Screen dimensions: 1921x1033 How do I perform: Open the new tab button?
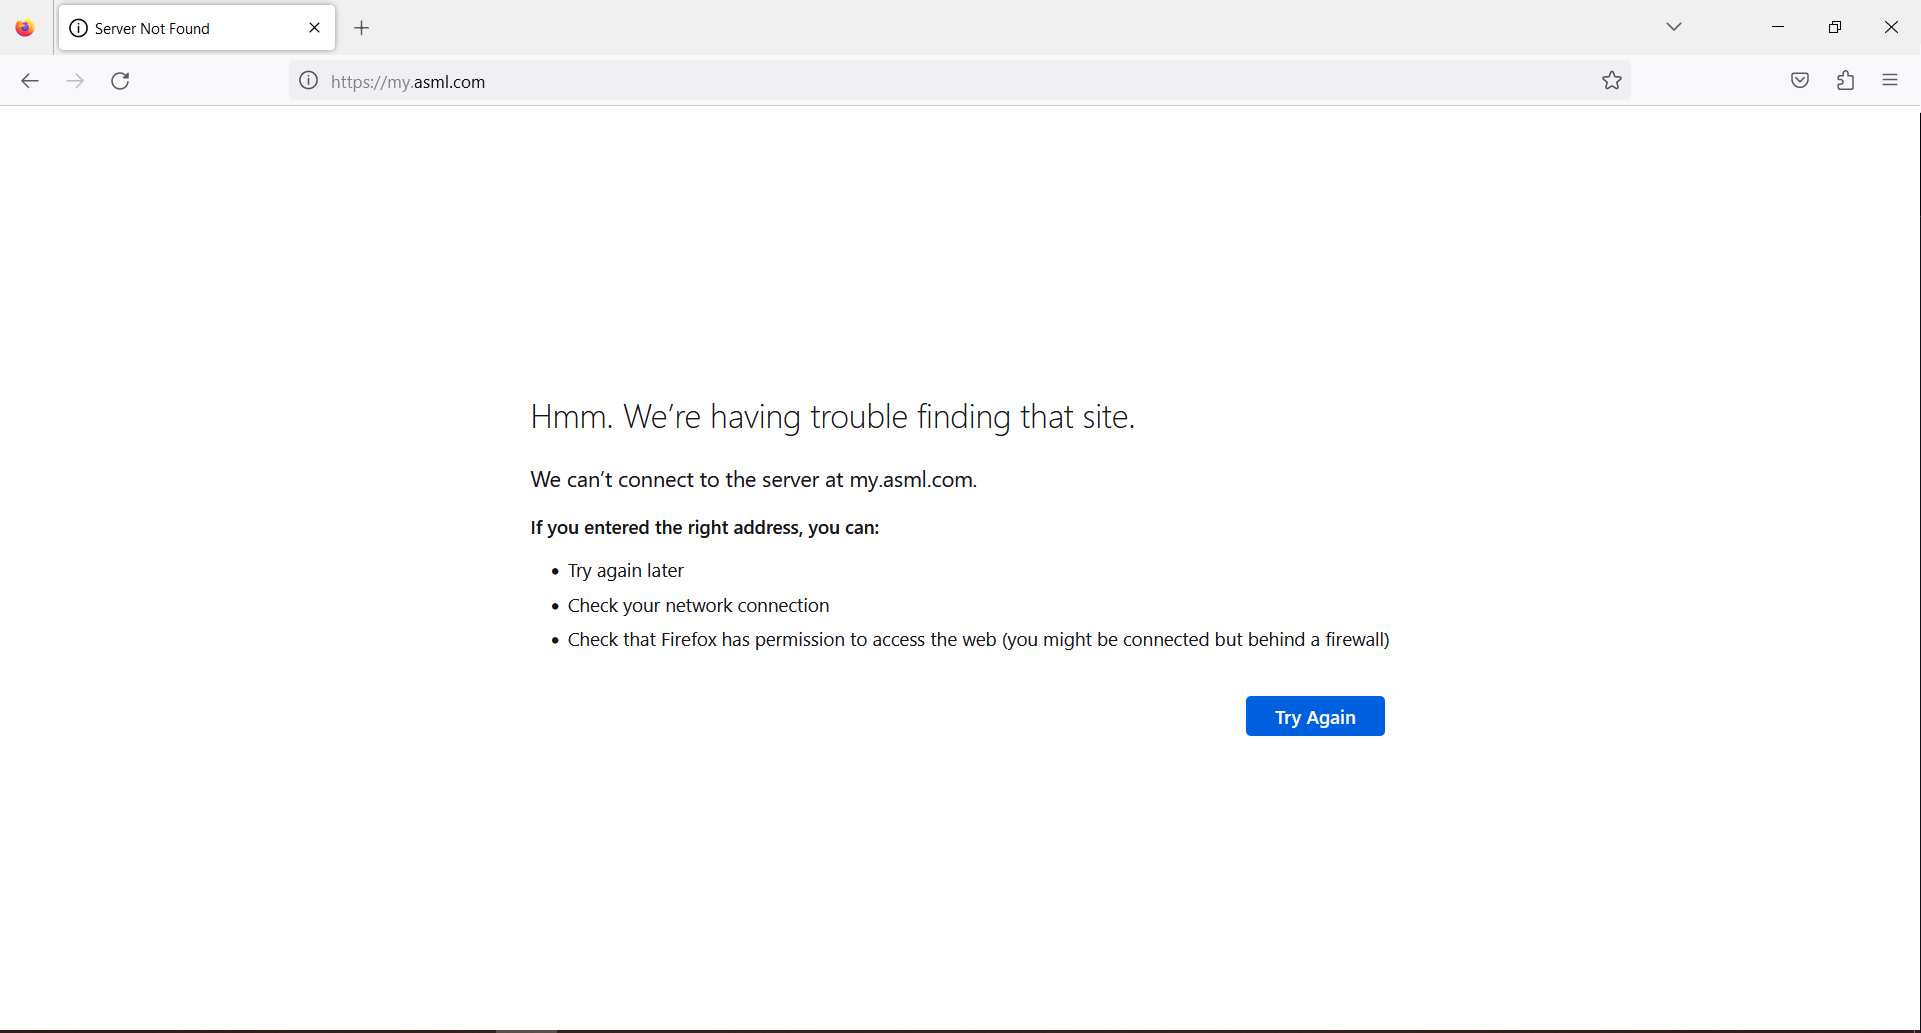361,28
